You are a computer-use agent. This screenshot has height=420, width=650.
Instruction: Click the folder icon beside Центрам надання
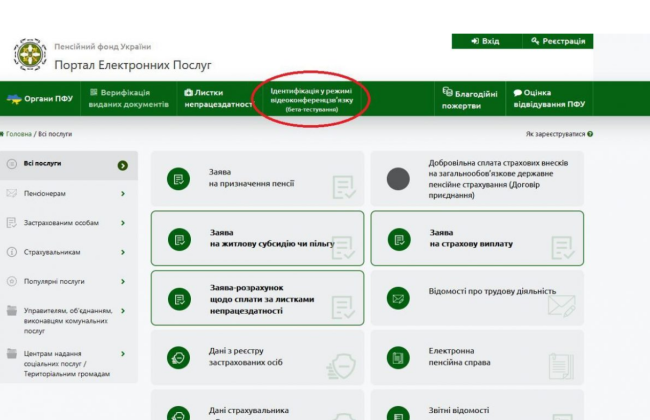(x=12, y=353)
